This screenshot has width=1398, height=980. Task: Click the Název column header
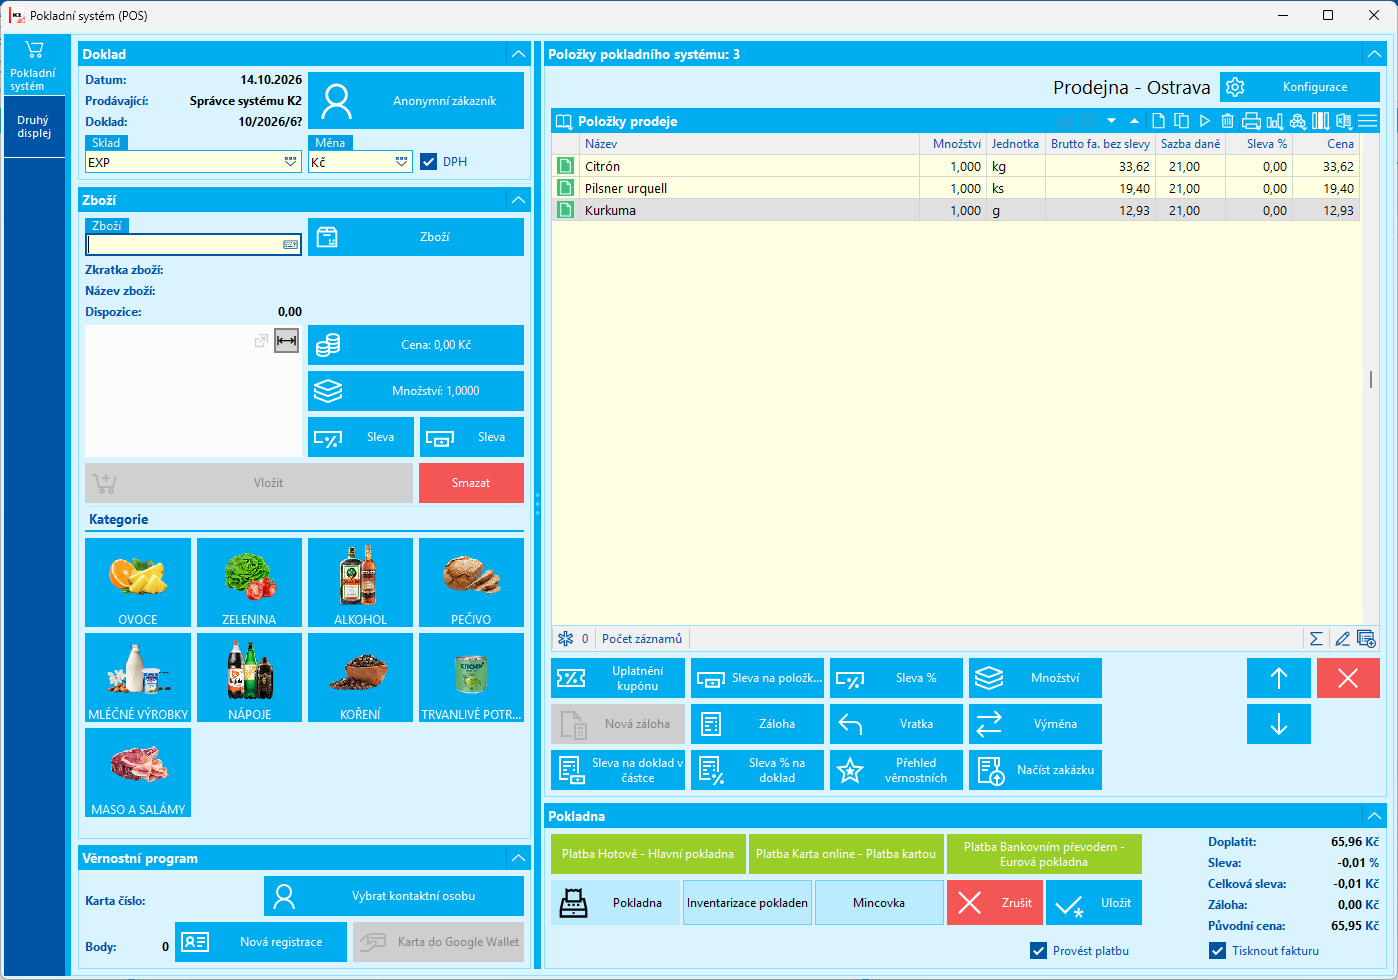(x=748, y=144)
